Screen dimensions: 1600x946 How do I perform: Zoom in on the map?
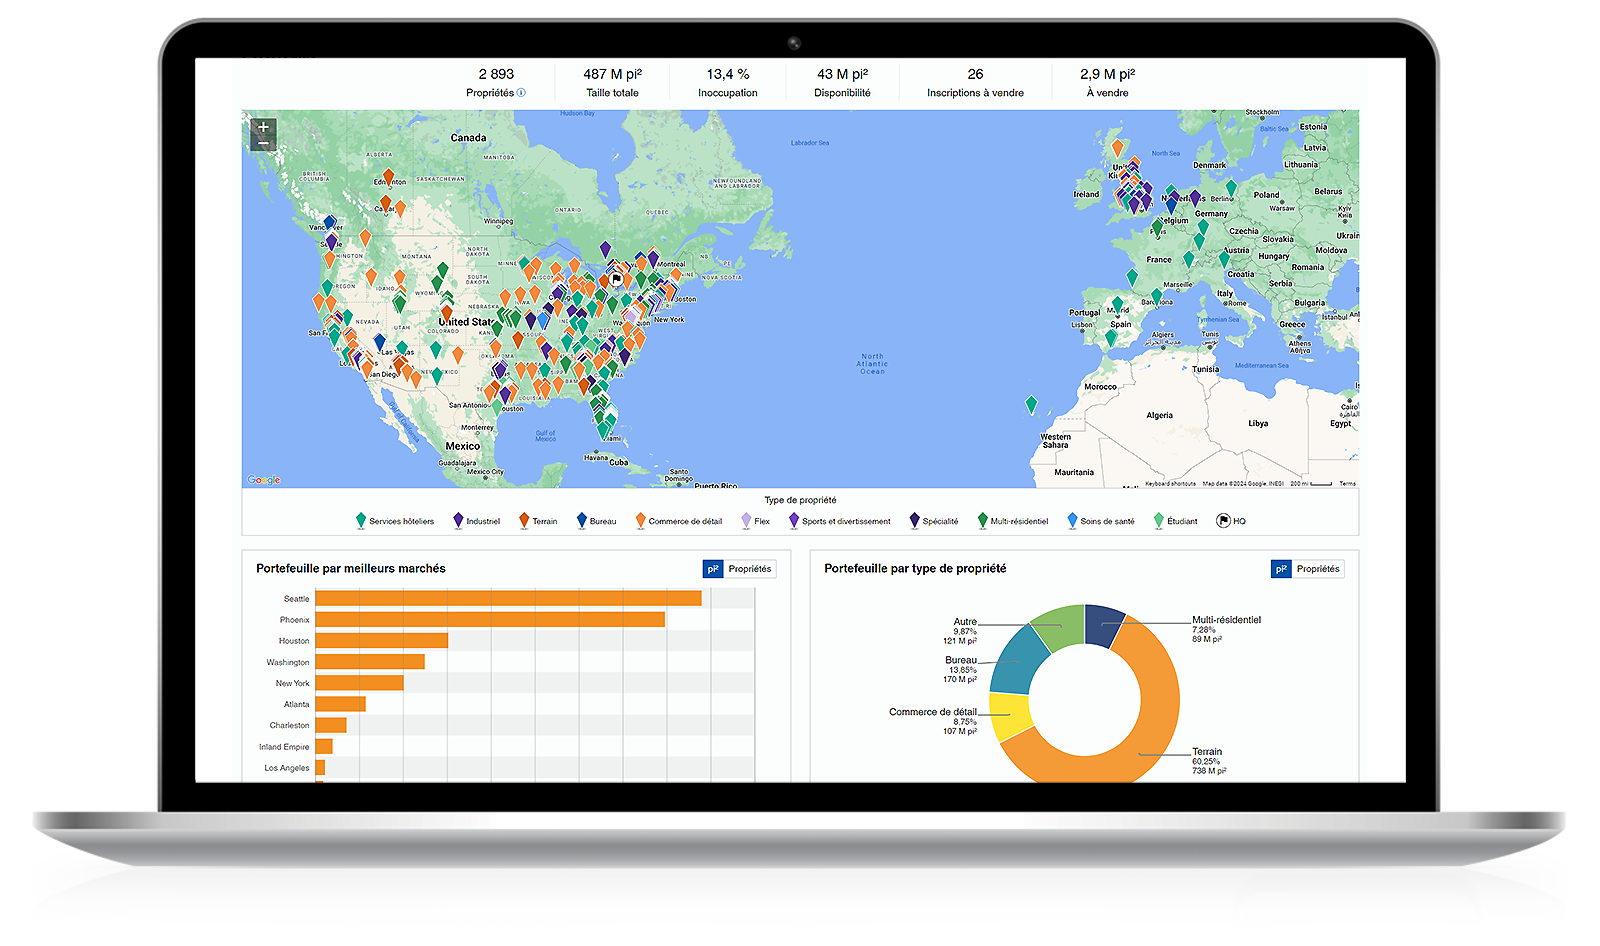[x=263, y=127]
